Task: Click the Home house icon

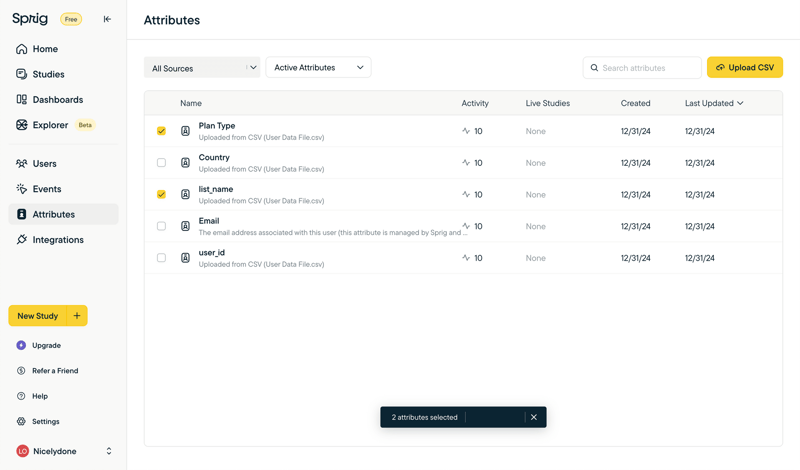Action: click(x=21, y=49)
